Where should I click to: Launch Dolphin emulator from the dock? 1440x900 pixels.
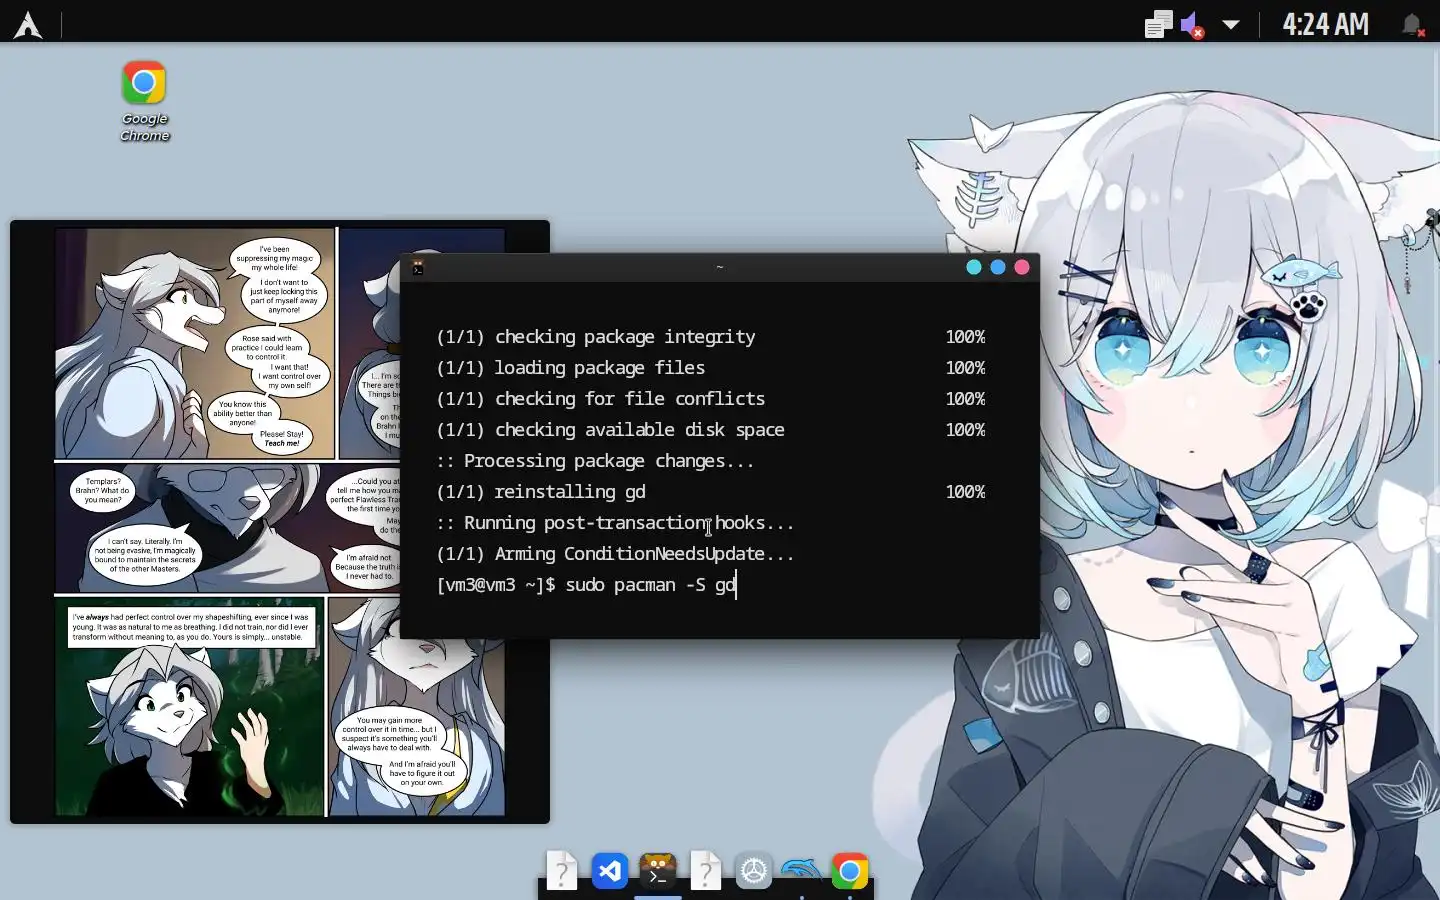(x=801, y=870)
